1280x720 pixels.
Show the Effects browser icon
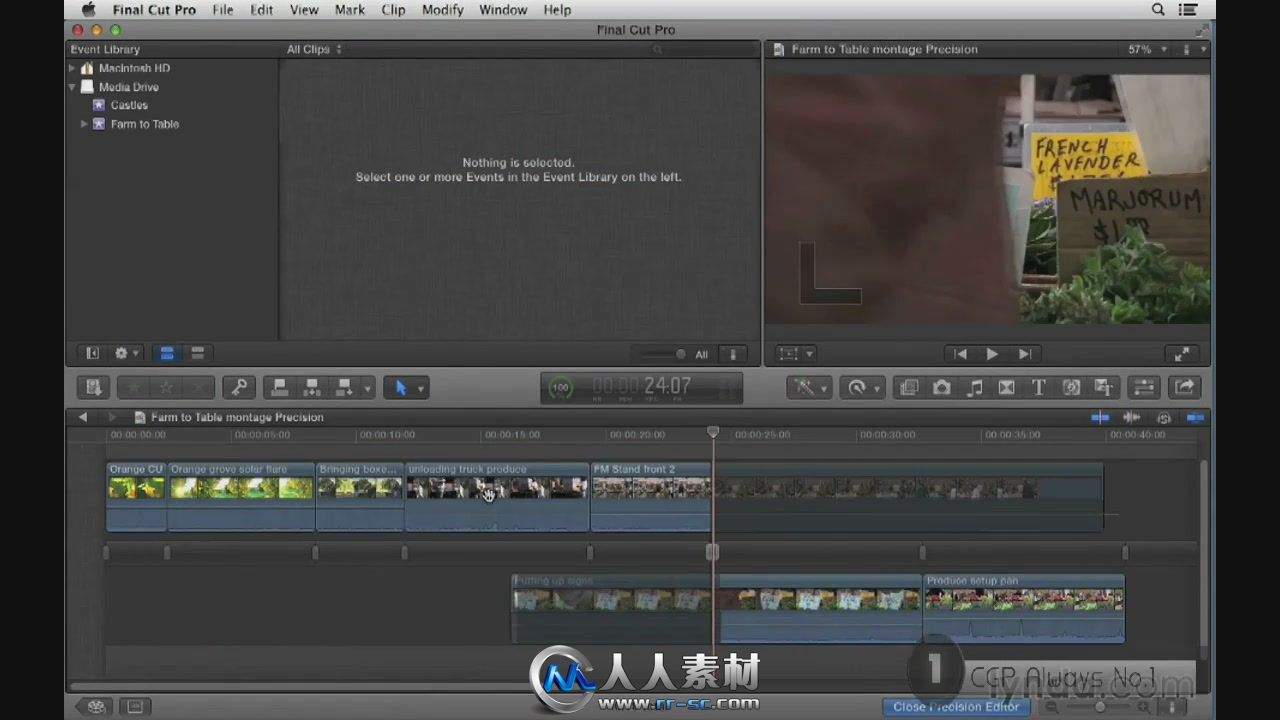coord(908,387)
